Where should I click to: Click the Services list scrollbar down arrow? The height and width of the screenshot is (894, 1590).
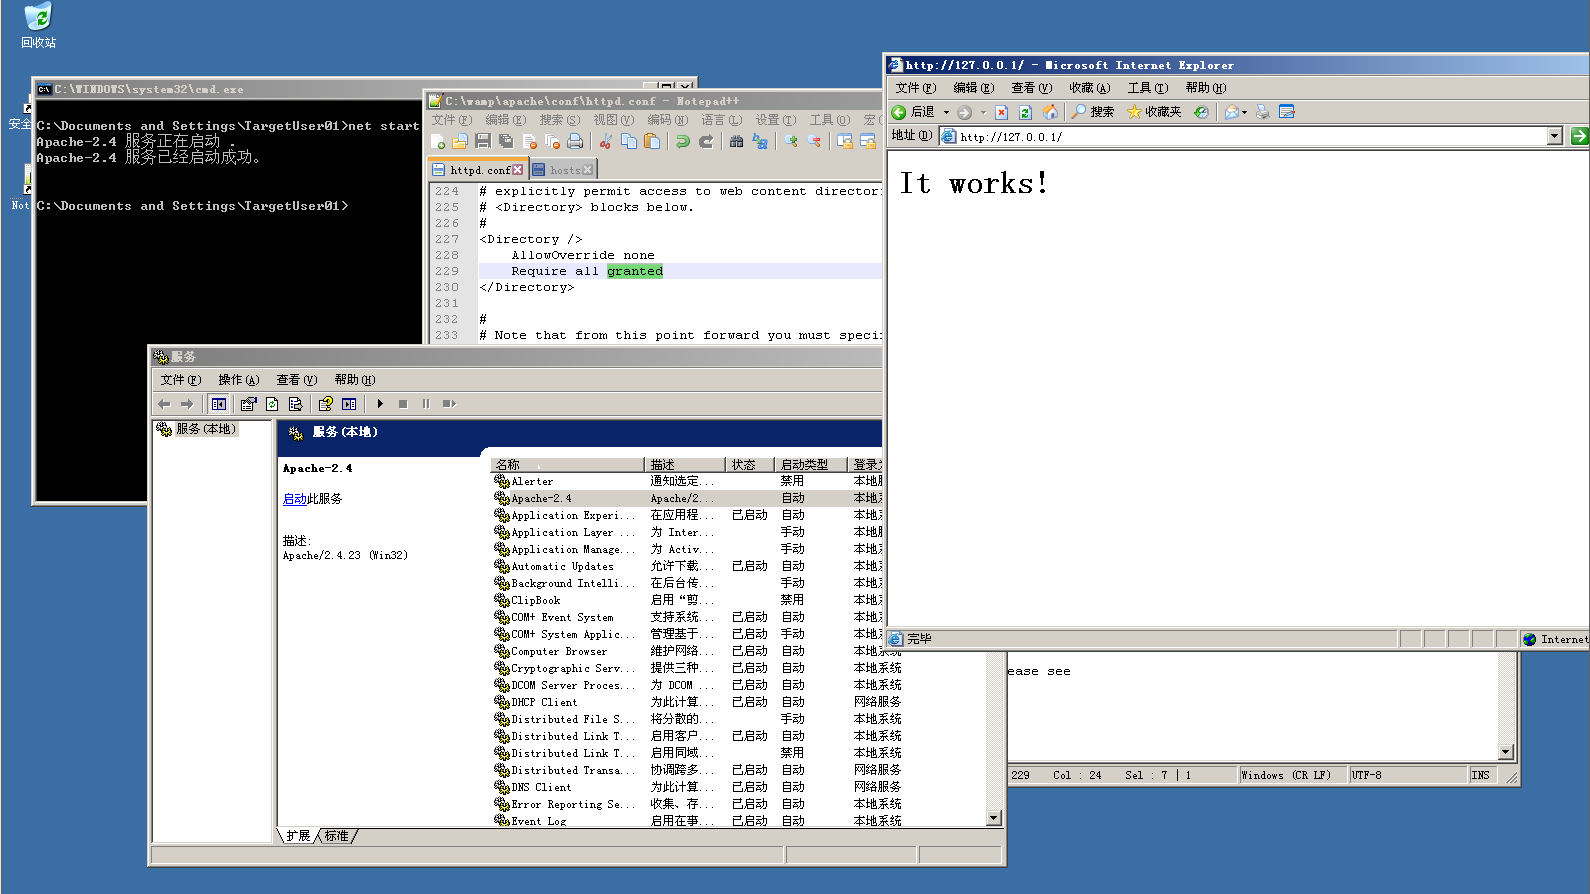coord(993,818)
